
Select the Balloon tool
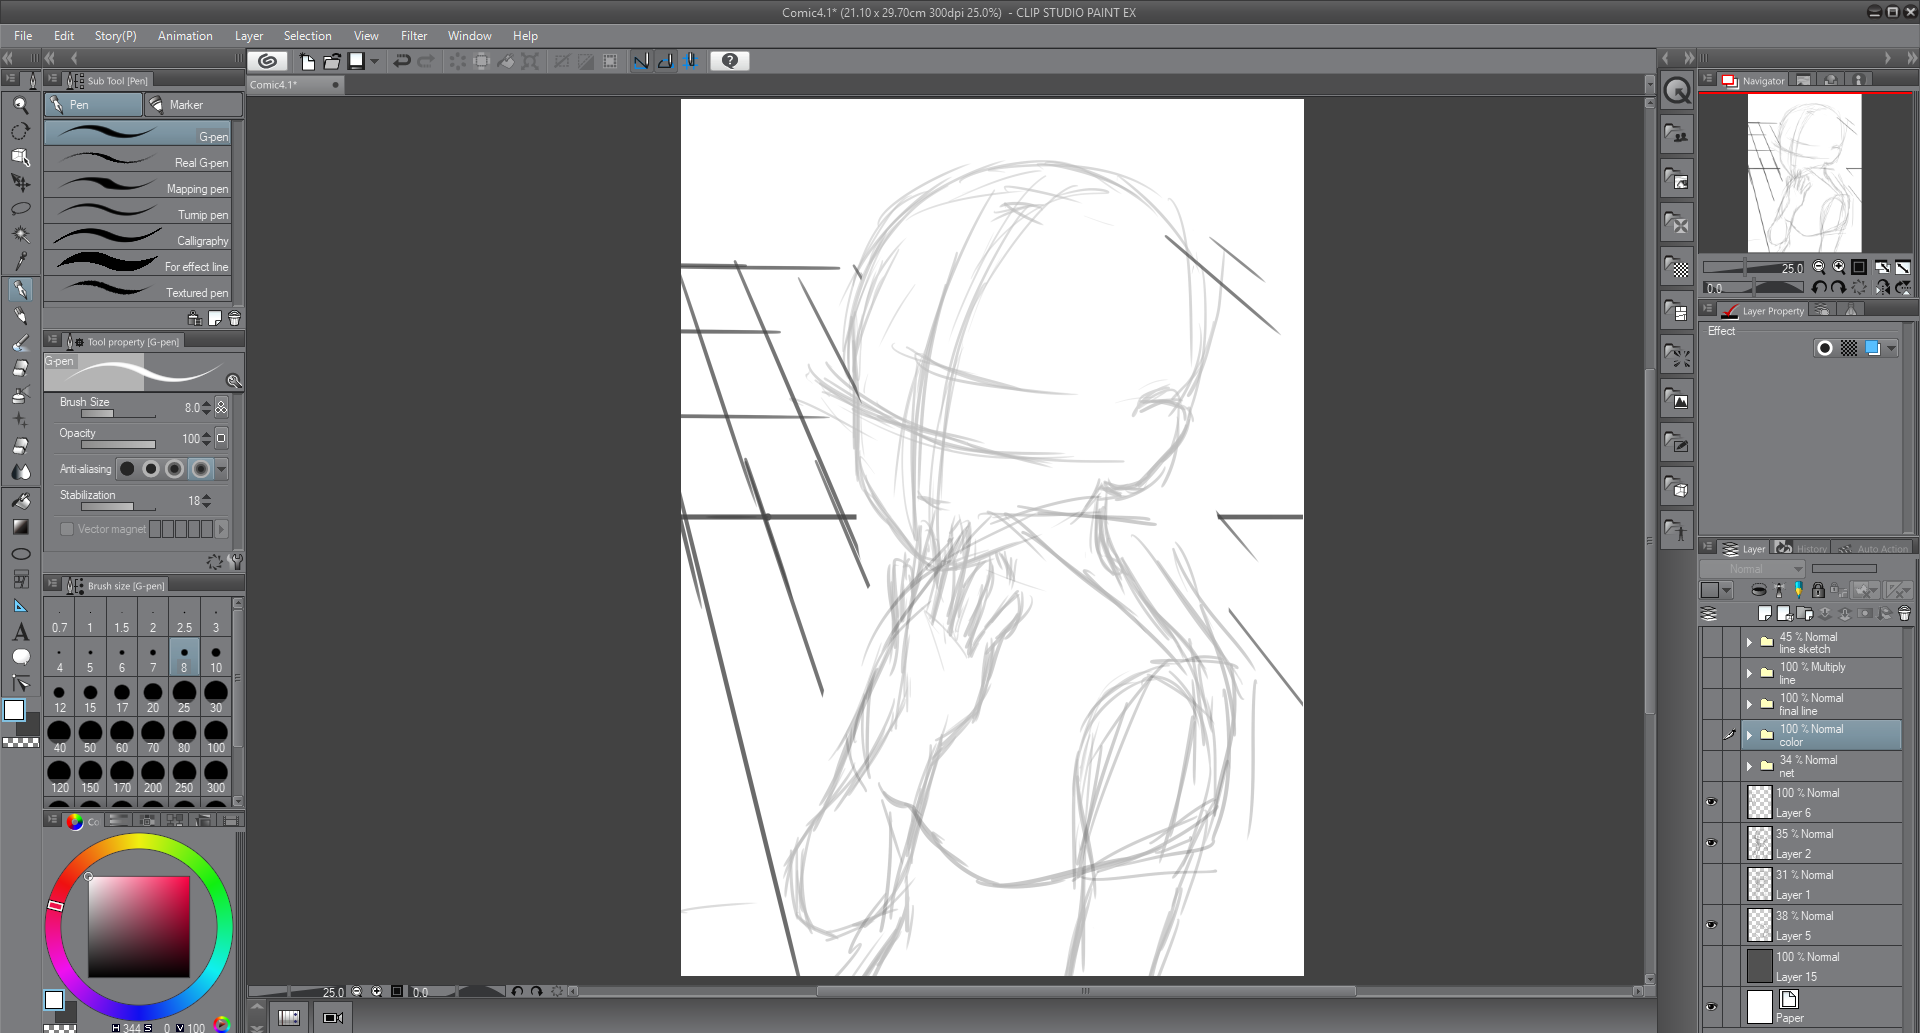[x=20, y=658]
